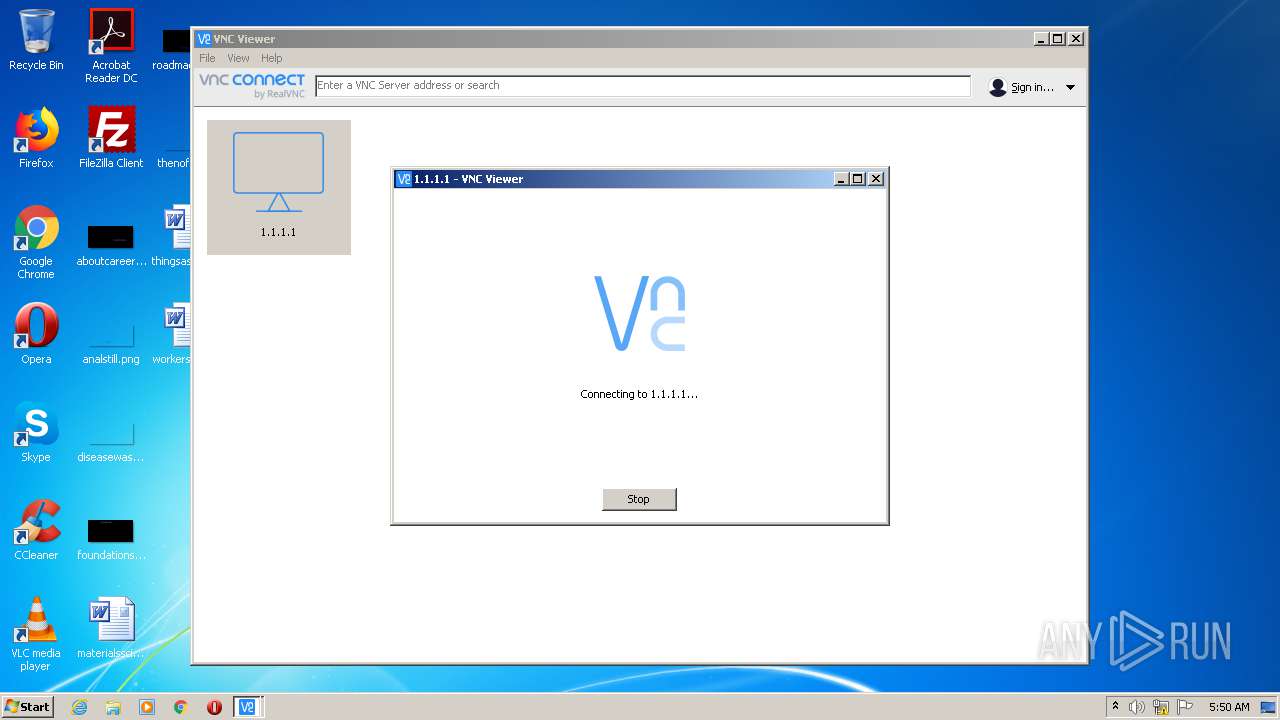Screen dimensions: 1280x720
Task: Click the "Connecting to 1.1.1.1..." text
Action: pos(639,394)
